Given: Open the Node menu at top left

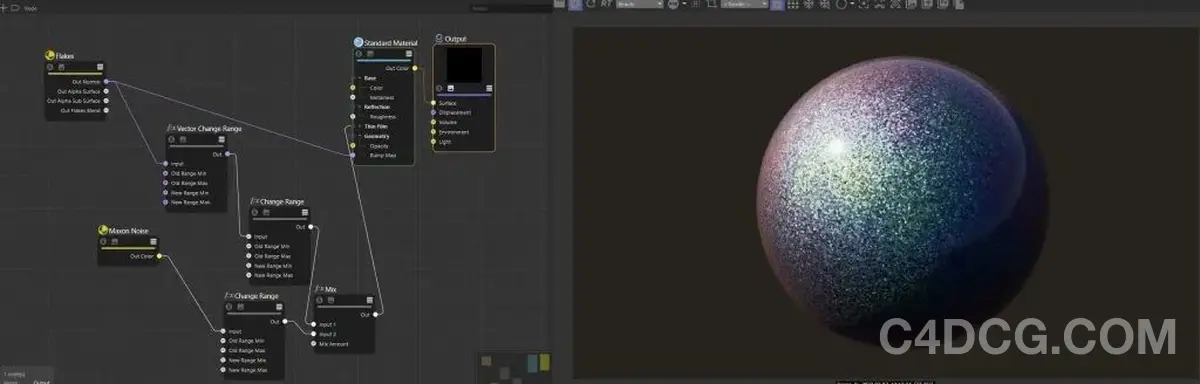Looking at the screenshot, I should [30, 7].
